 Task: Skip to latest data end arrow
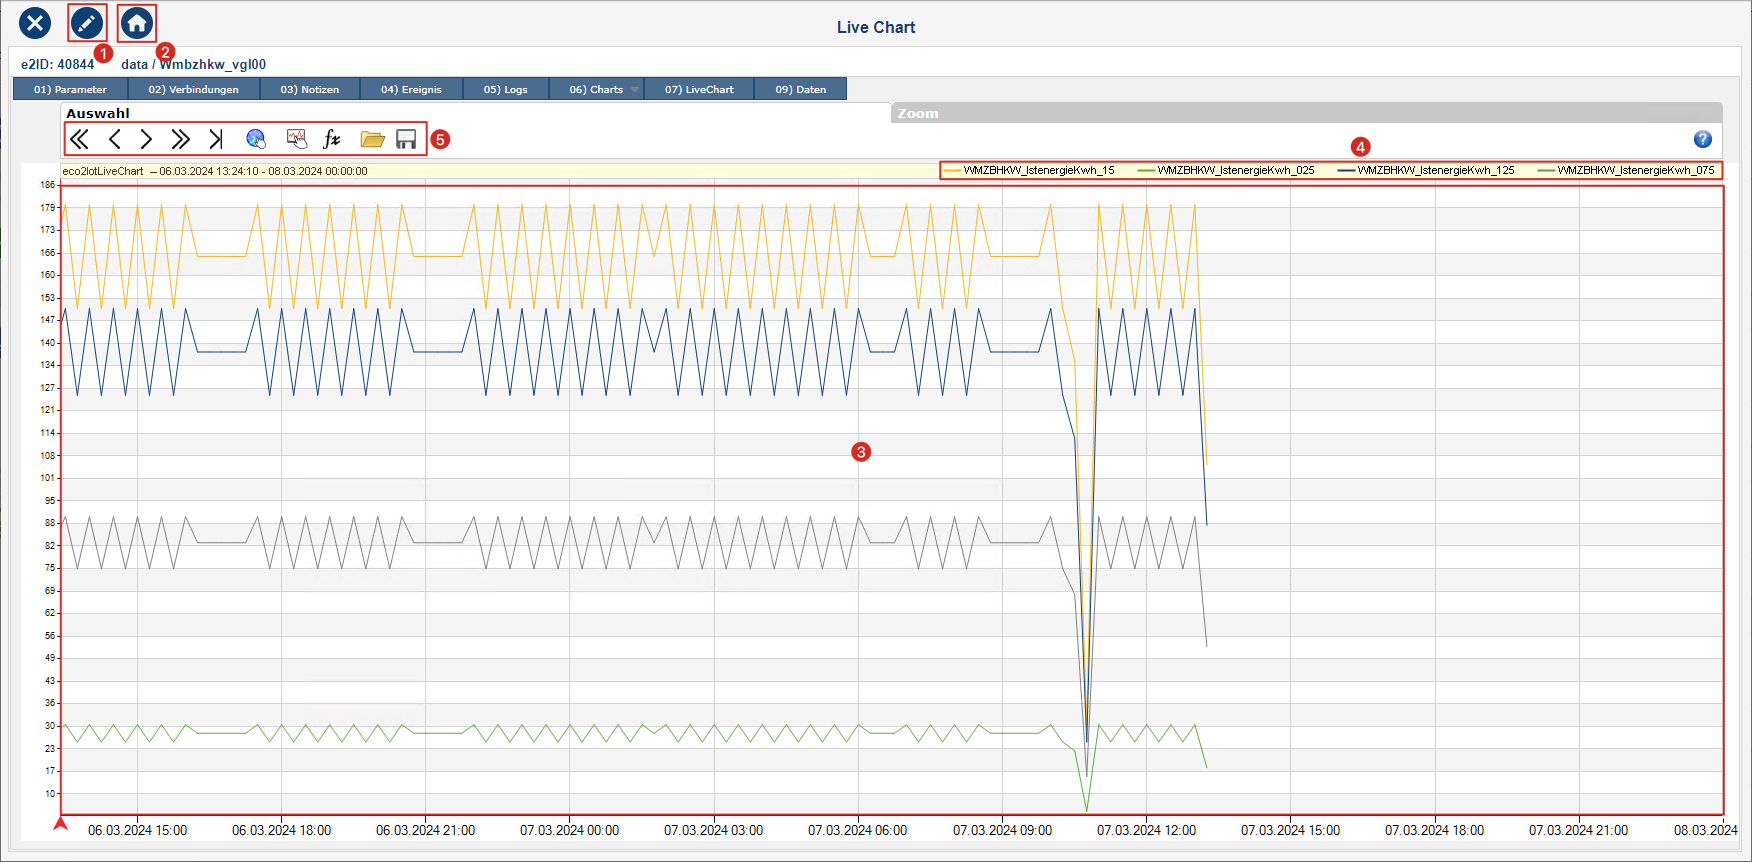pos(215,139)
